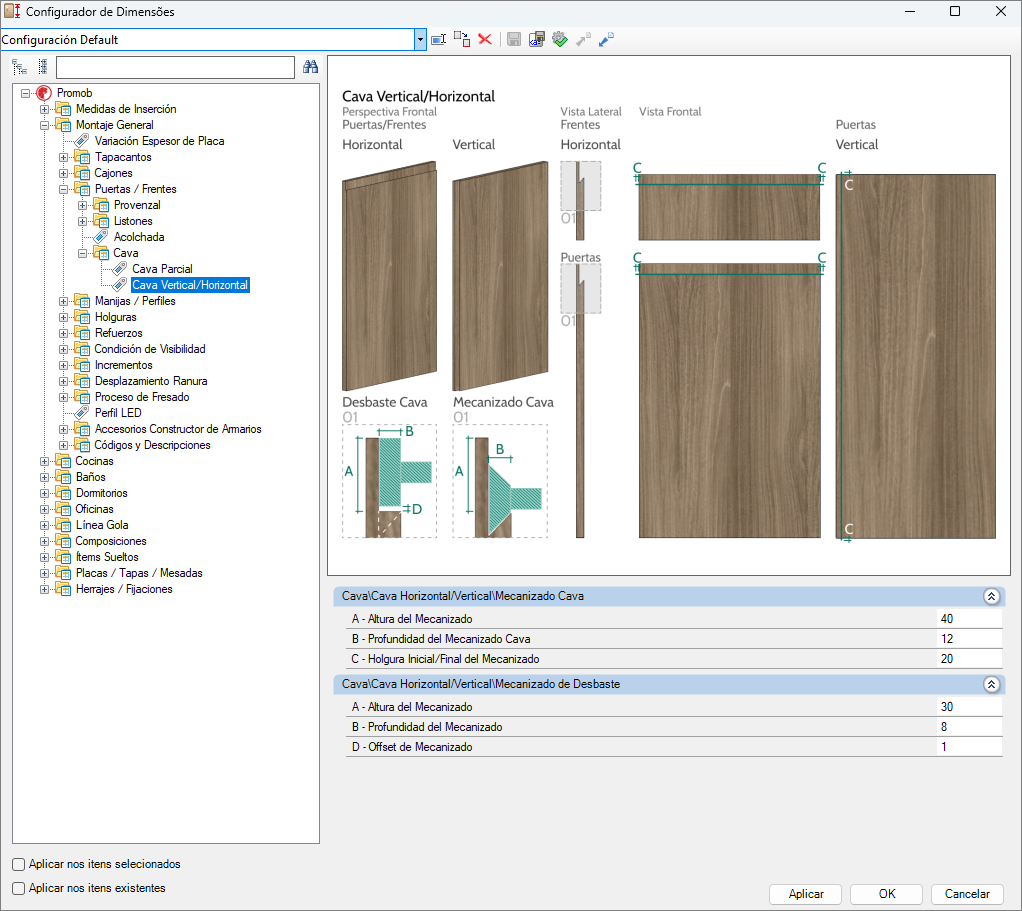1022x911 pixels.
Task: Click the blue arrow export icon
Action: pyautogui.click(x=606, y=39)
